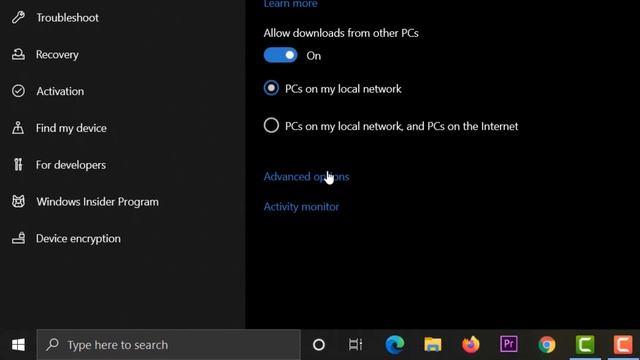
Task: Switch to green Camtasia taskbar icon
Action: point(585,345)
